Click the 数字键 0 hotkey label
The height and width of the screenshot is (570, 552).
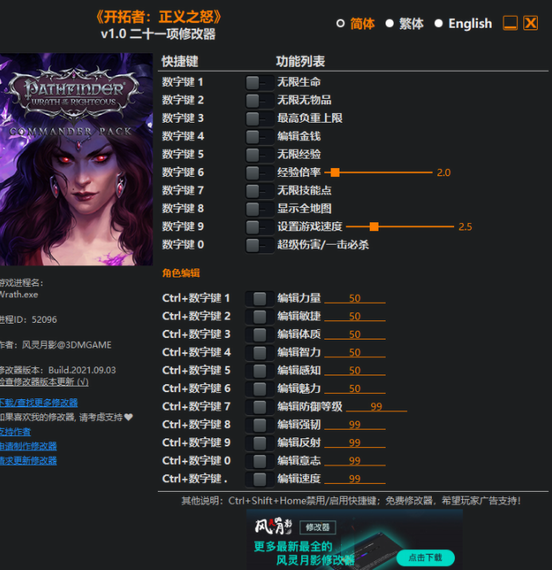coord(183,245)
